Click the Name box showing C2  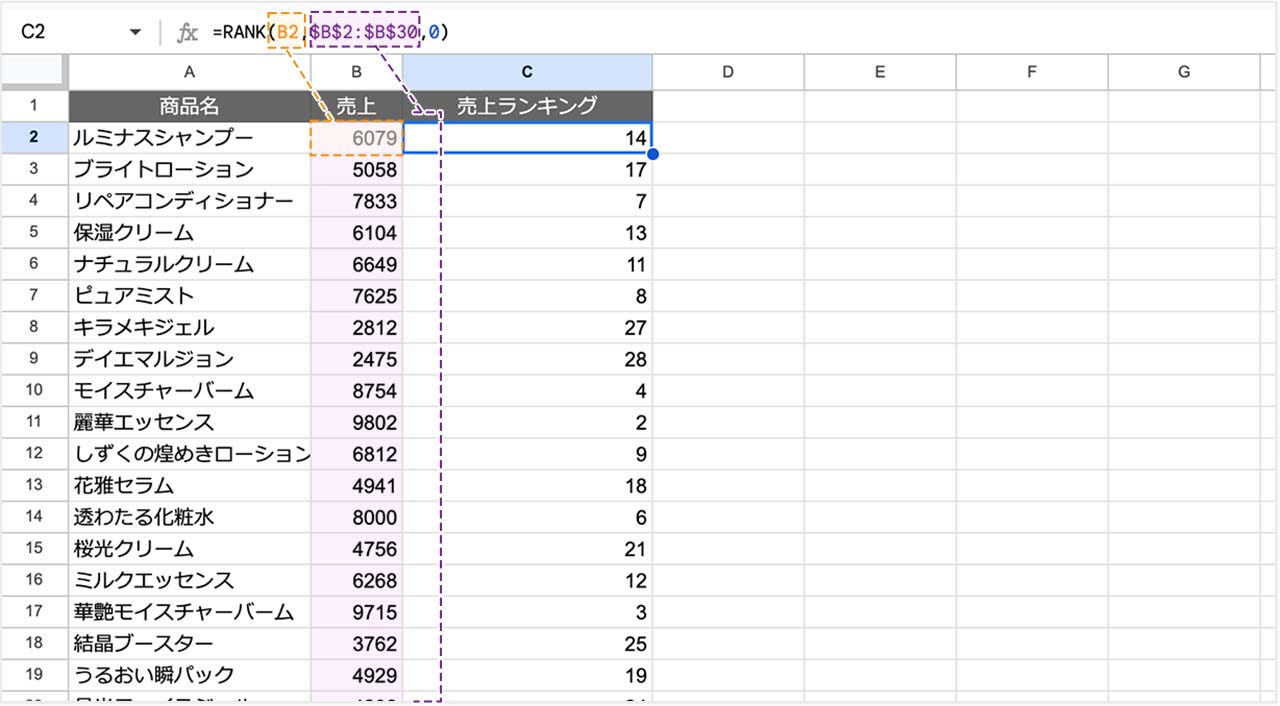[60, 33]
